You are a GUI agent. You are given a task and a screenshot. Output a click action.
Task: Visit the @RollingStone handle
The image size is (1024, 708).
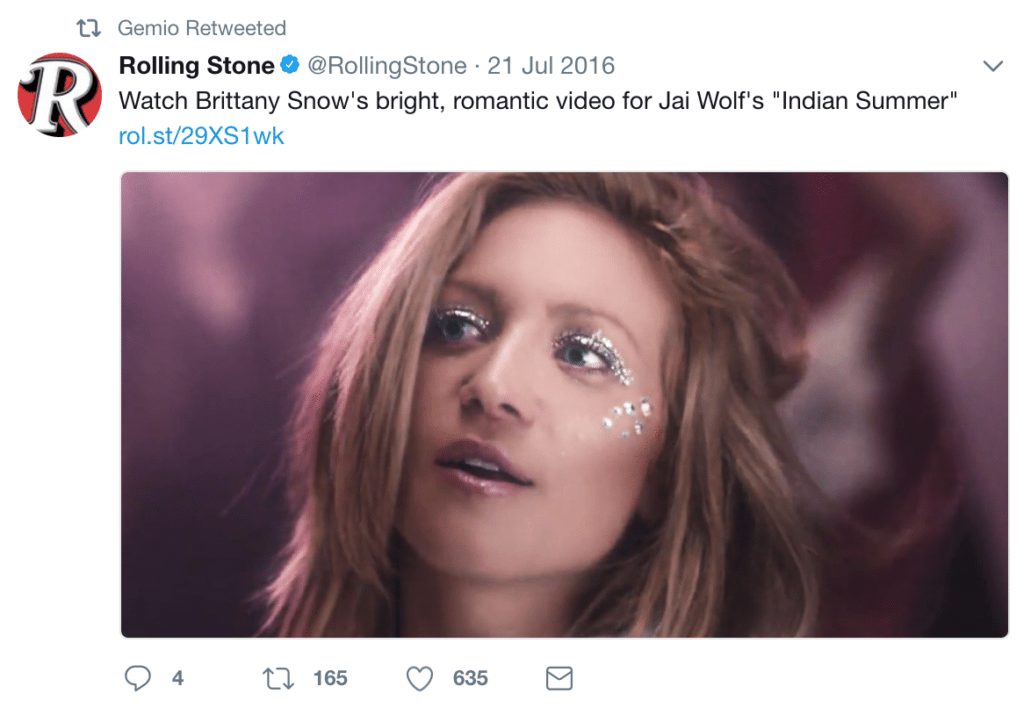click(387, 65)
